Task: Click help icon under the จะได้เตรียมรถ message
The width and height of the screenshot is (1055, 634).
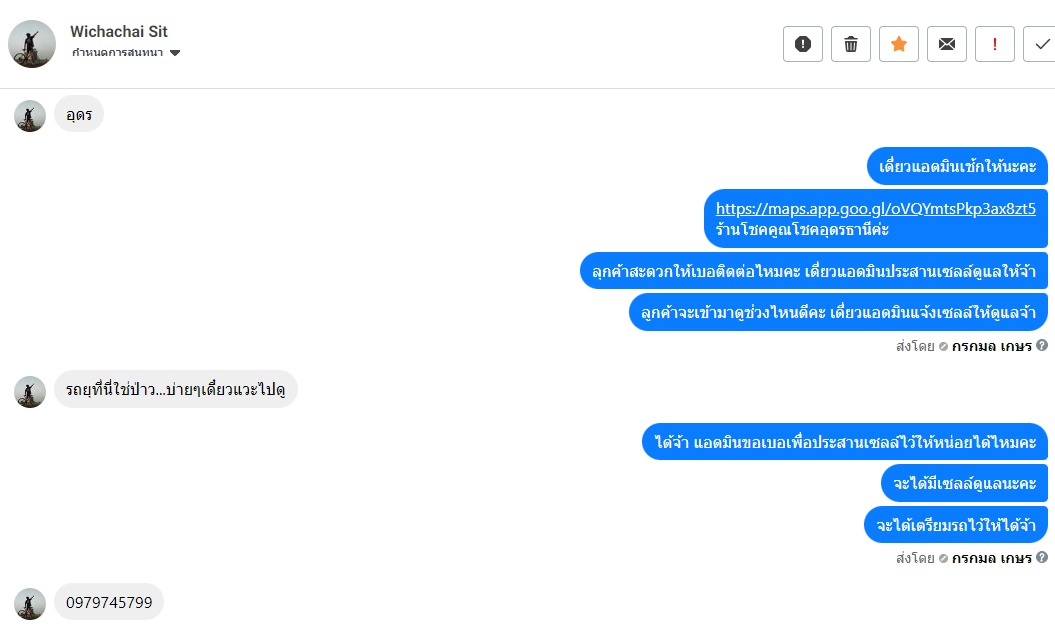Action: (1042, 558)
